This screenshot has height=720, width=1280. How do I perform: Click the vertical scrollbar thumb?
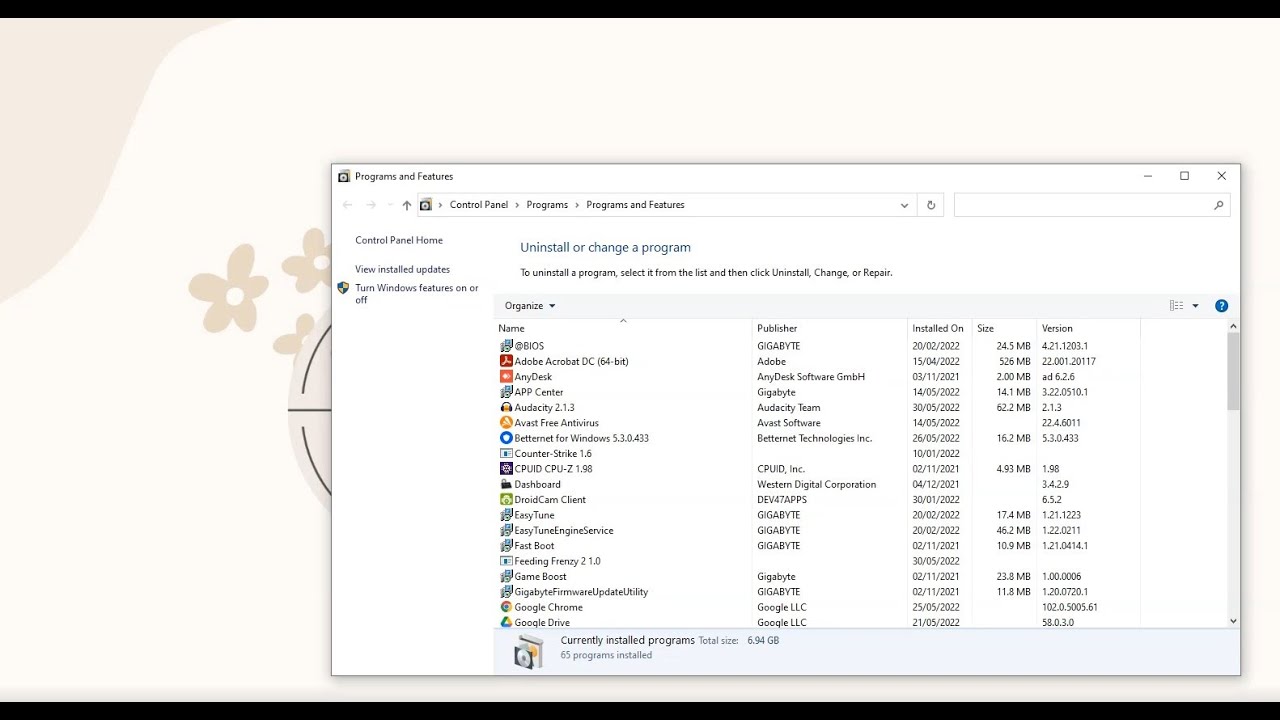(x=1233, y=371)
